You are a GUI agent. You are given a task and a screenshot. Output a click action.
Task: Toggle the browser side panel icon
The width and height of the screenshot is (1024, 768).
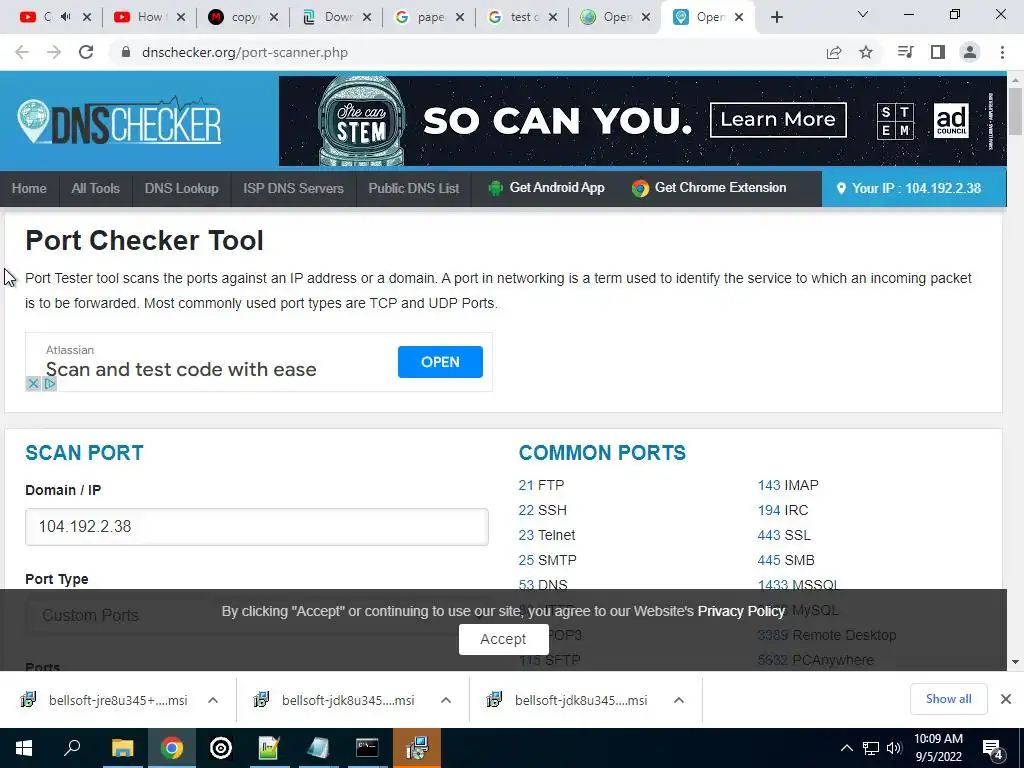tap(938, 52)
